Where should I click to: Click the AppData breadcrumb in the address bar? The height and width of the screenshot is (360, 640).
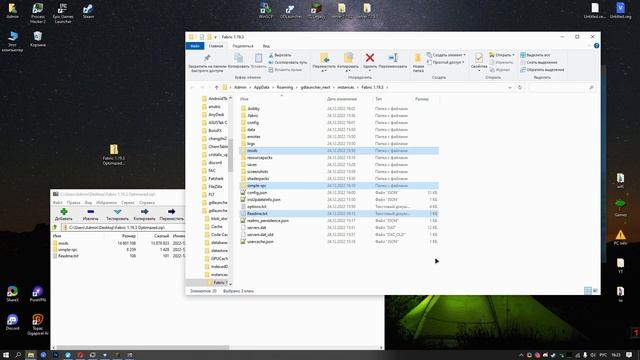262,87
